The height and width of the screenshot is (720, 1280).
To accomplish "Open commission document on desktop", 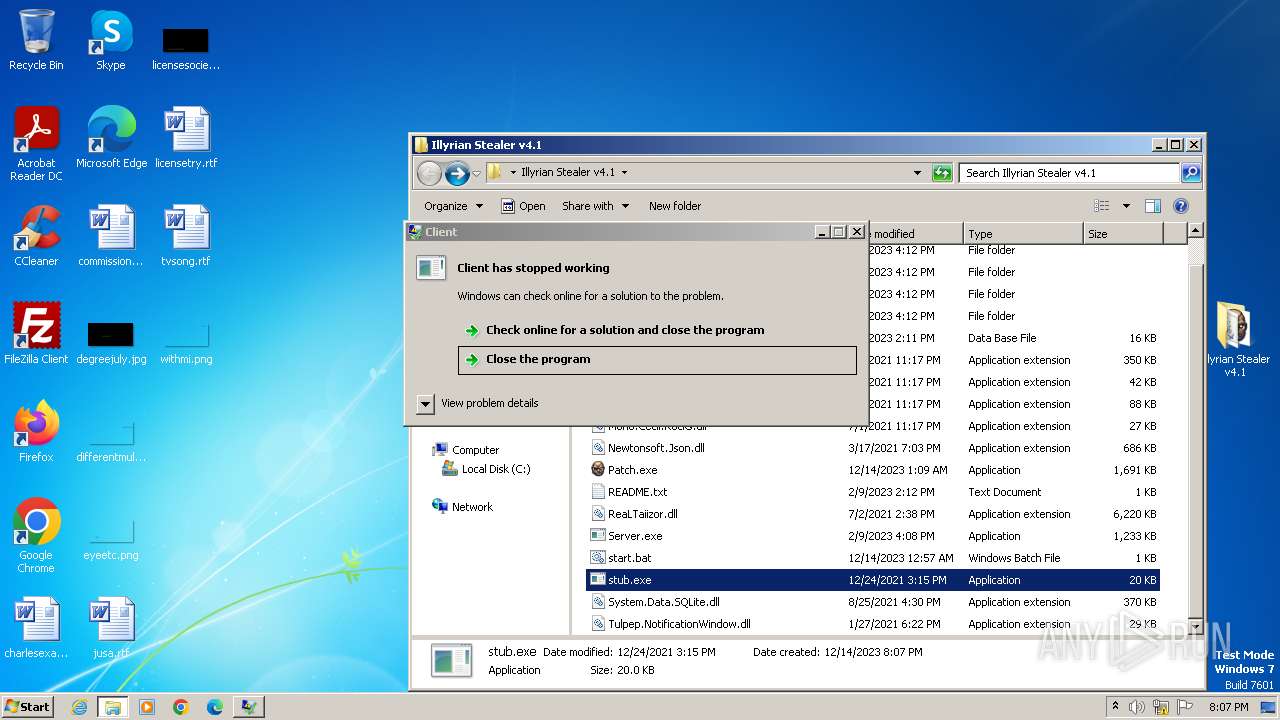I will [111, 236].
